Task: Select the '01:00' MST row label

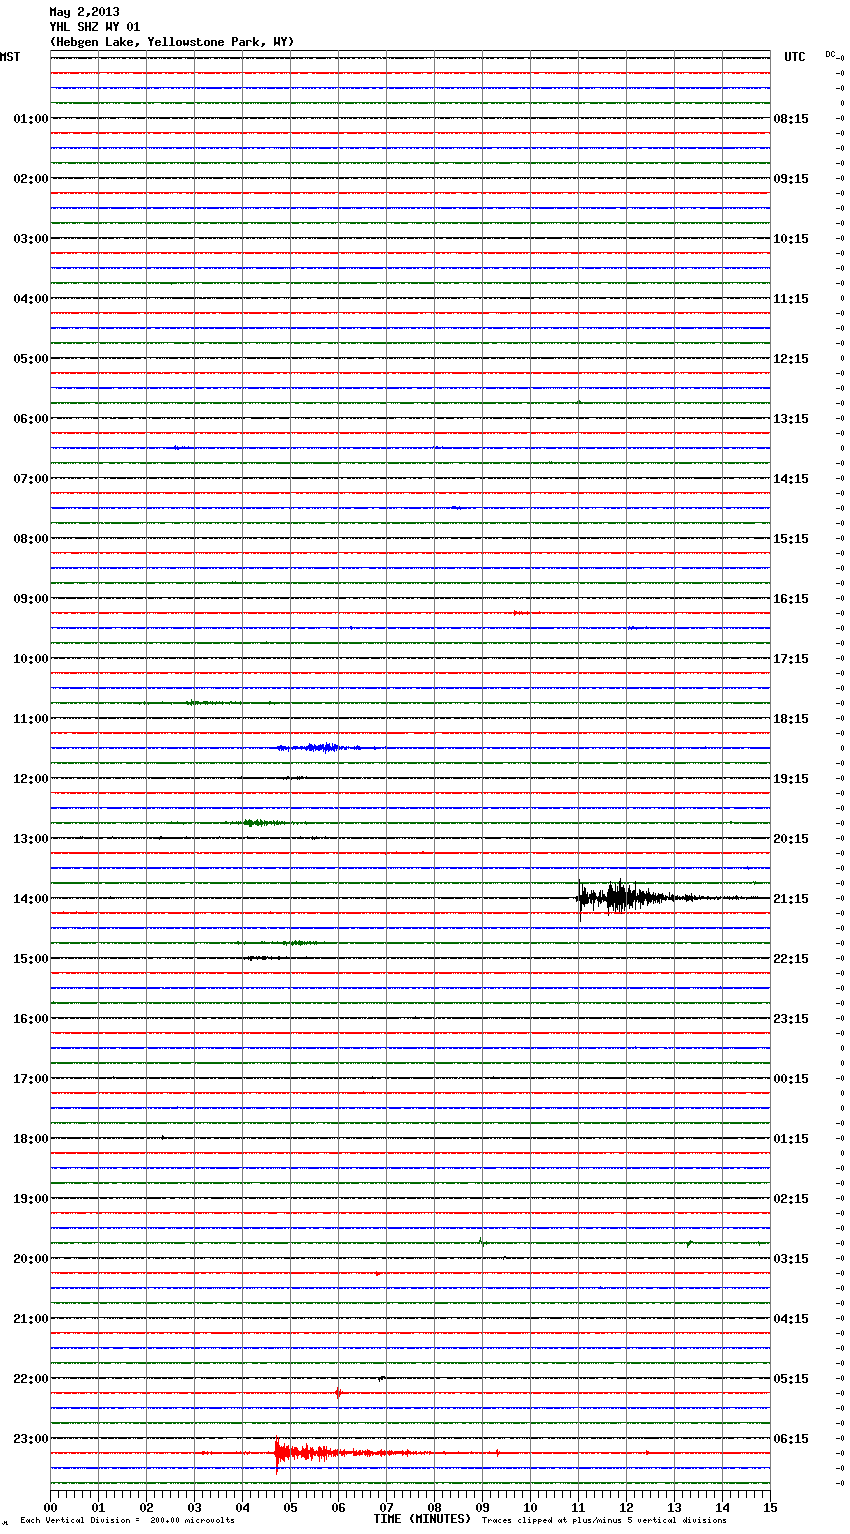Action: click(31, 119)
